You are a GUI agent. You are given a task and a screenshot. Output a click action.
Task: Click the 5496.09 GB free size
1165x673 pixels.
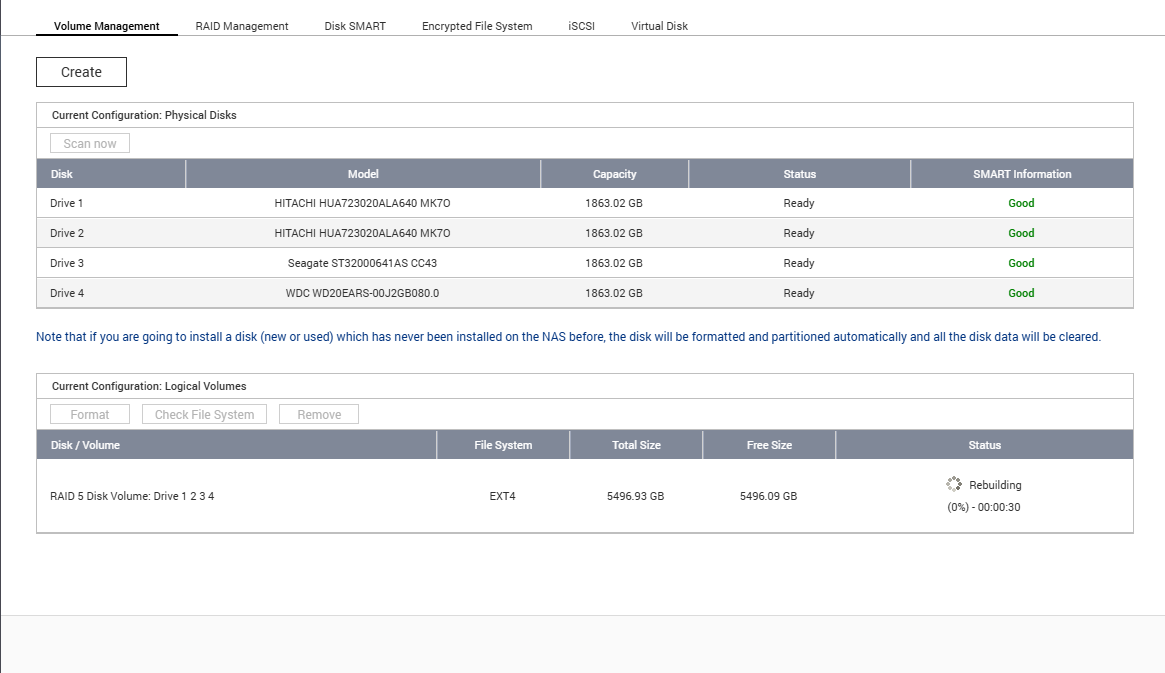click(768, 495)
